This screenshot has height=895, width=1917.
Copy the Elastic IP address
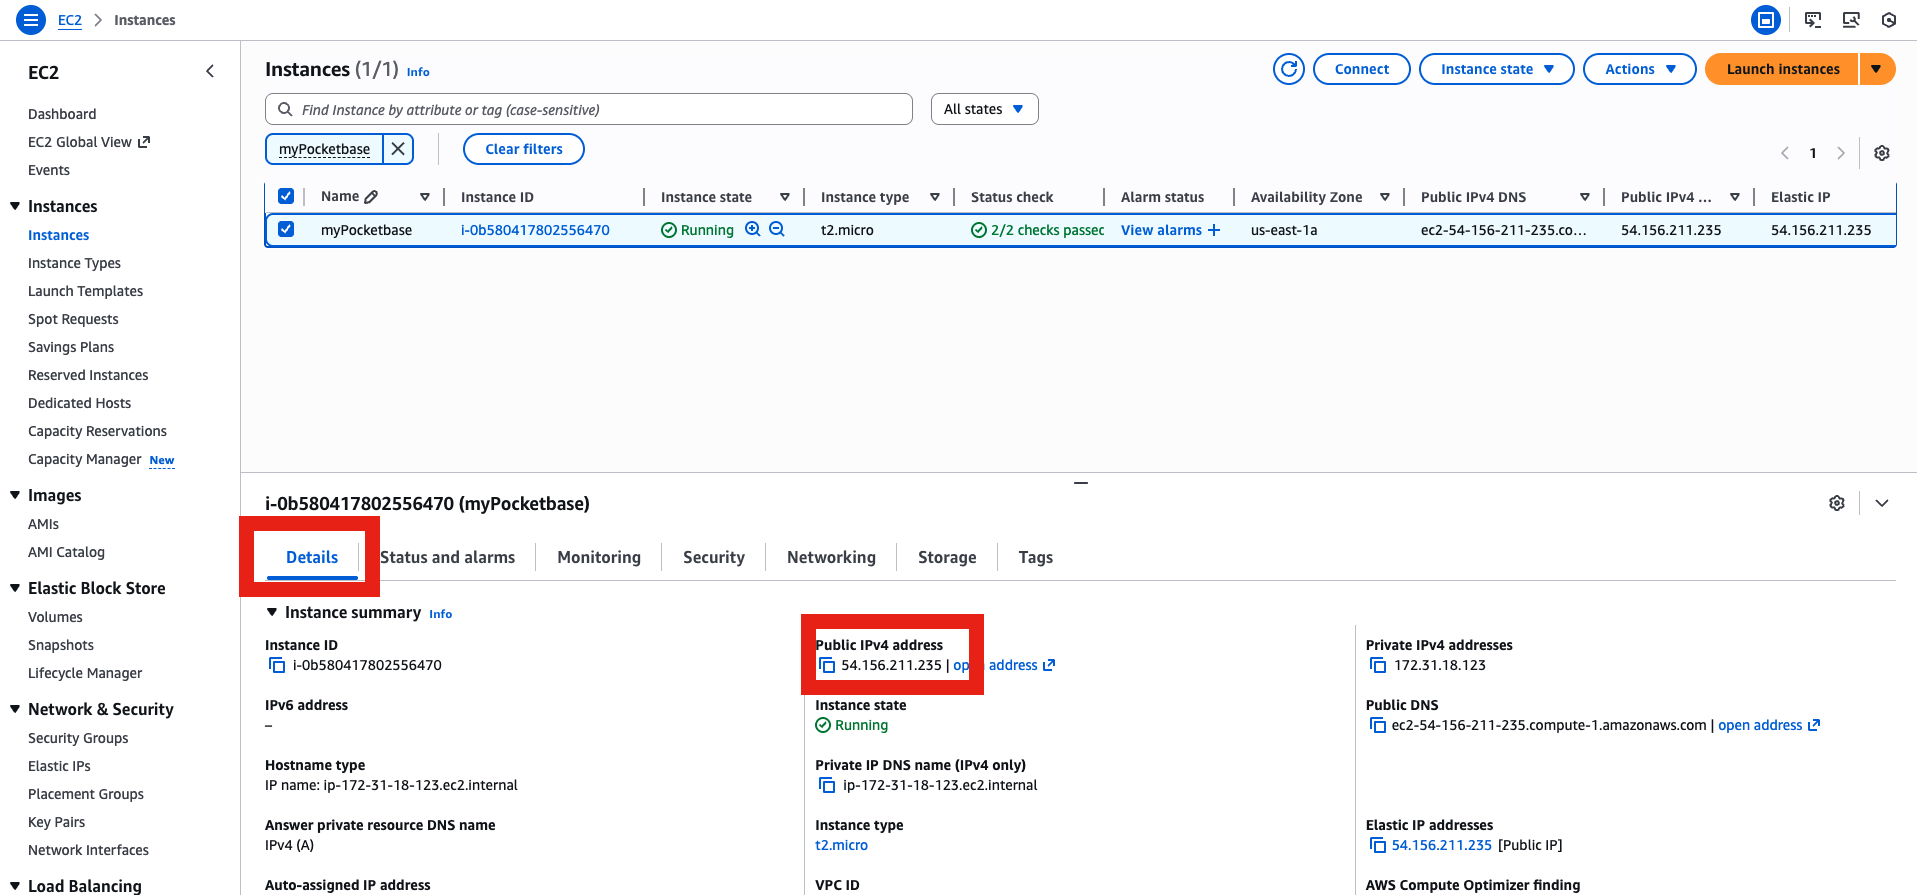tap(1378, 845)
